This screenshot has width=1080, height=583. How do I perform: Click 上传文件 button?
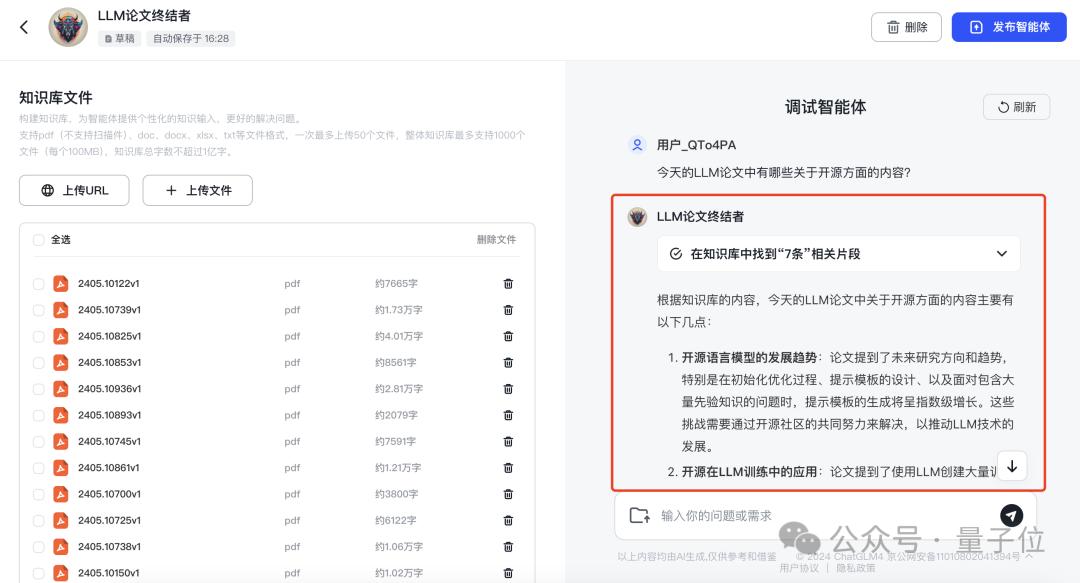click(197, 190)
